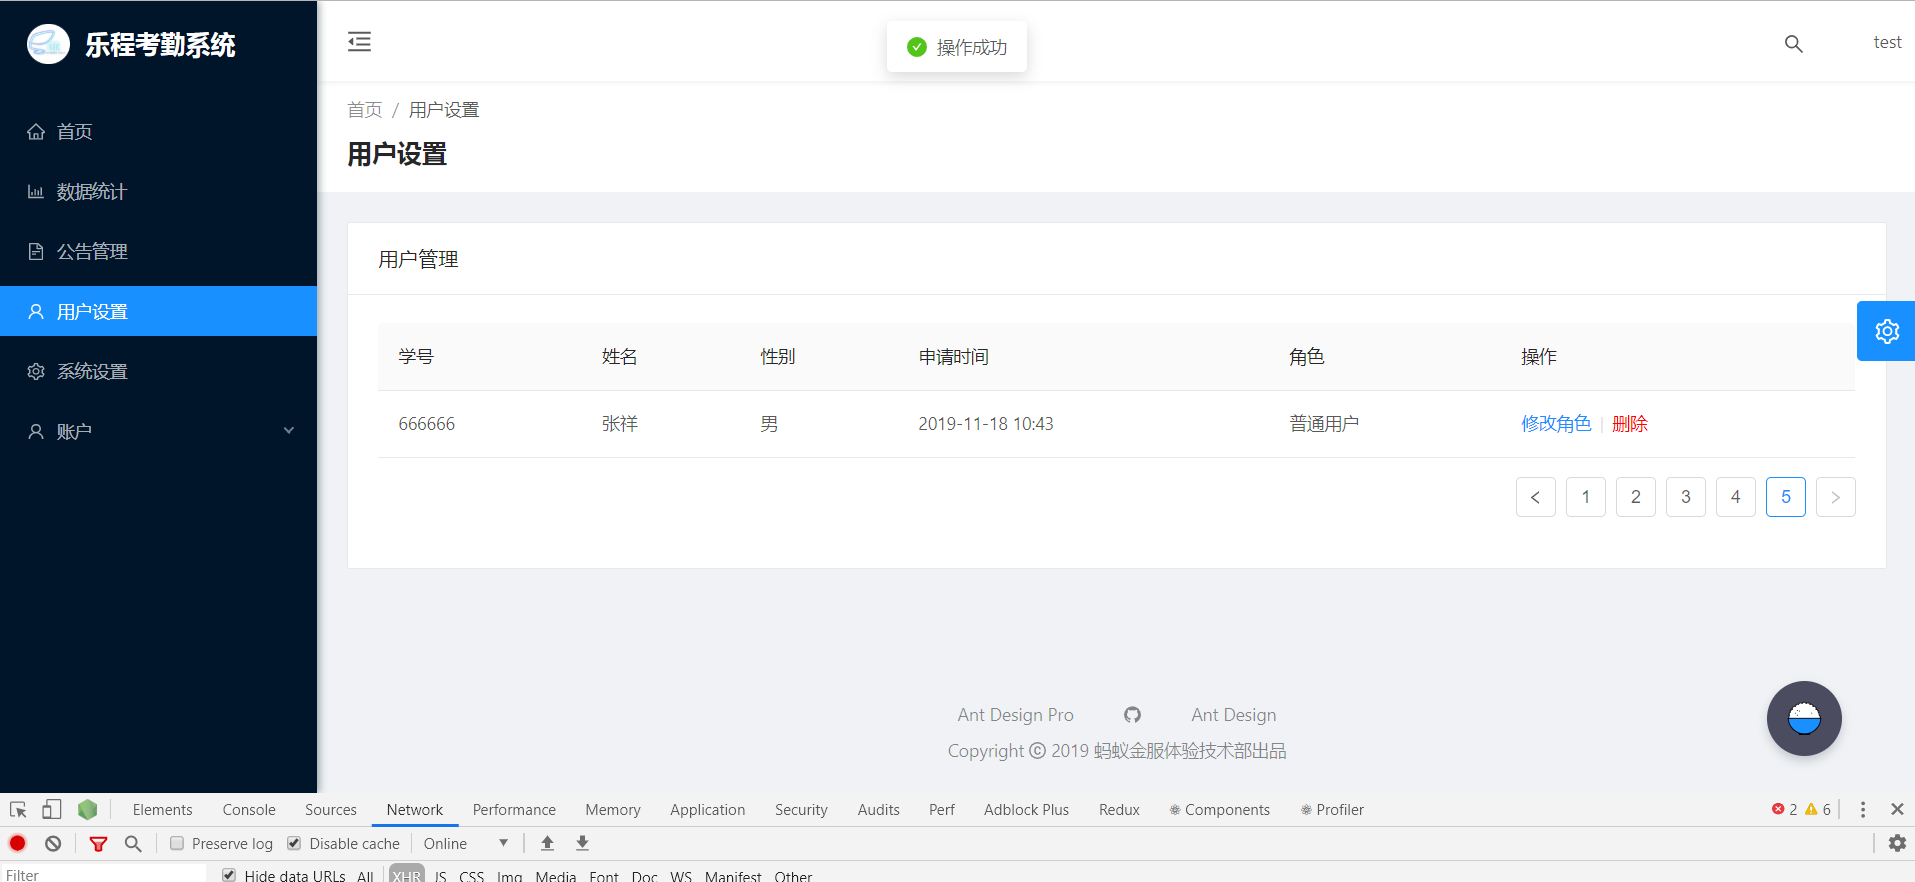
Task: Switch to the Security tab
Action: coord(801,810)
